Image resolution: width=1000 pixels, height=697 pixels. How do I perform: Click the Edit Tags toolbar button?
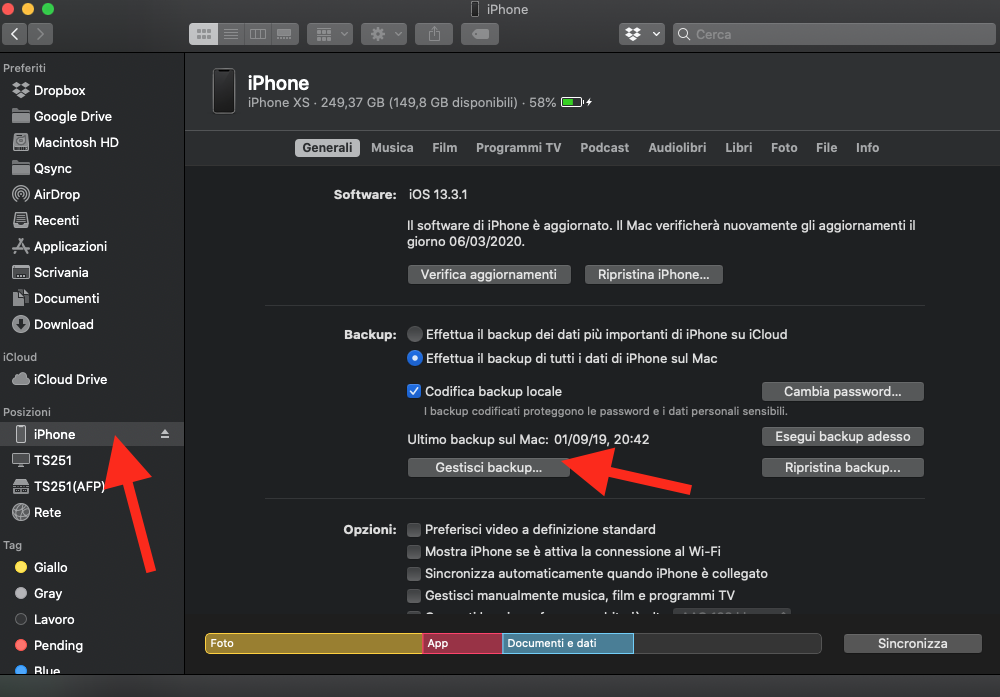click(x=480, y=34)
